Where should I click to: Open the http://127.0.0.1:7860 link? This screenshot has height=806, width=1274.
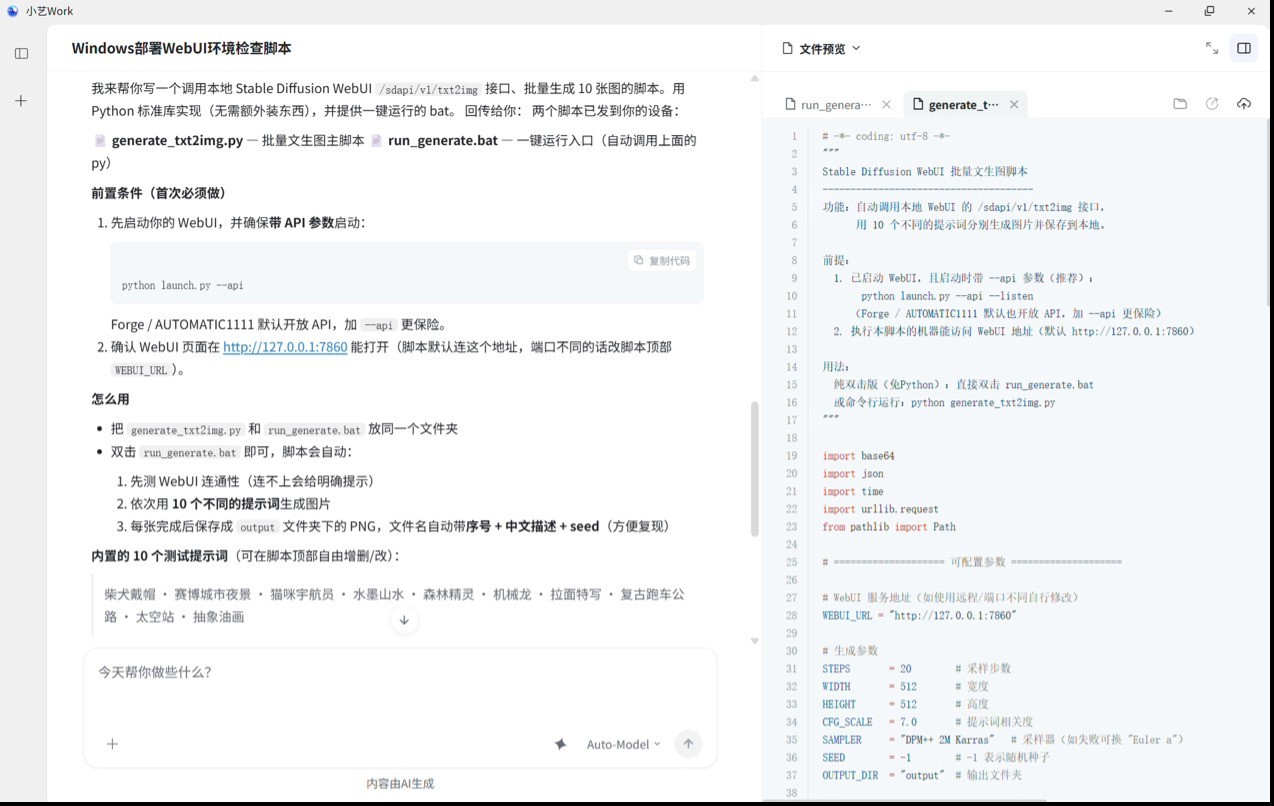pos(285,347)
